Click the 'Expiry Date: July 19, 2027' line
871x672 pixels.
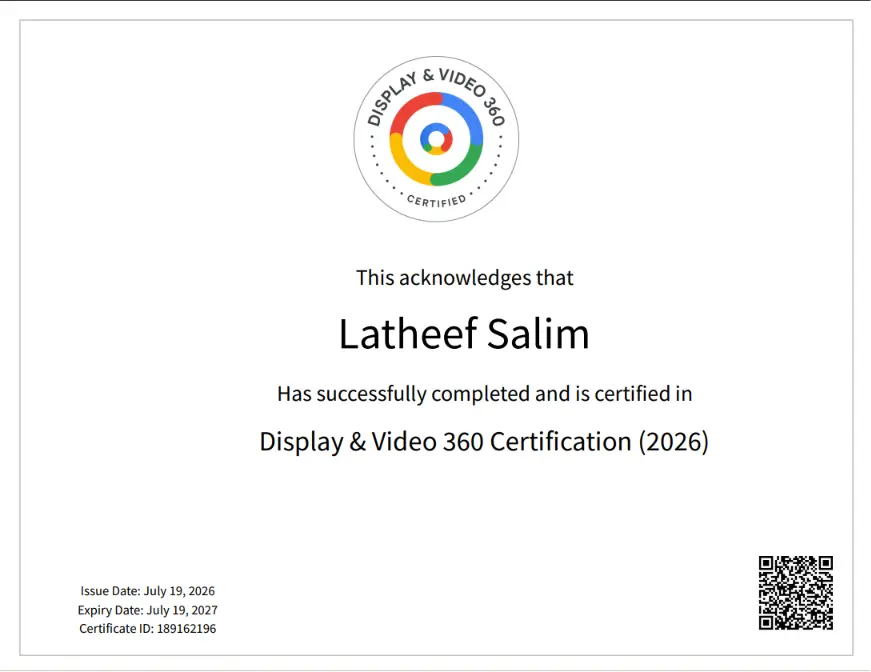tap(147, 610)
